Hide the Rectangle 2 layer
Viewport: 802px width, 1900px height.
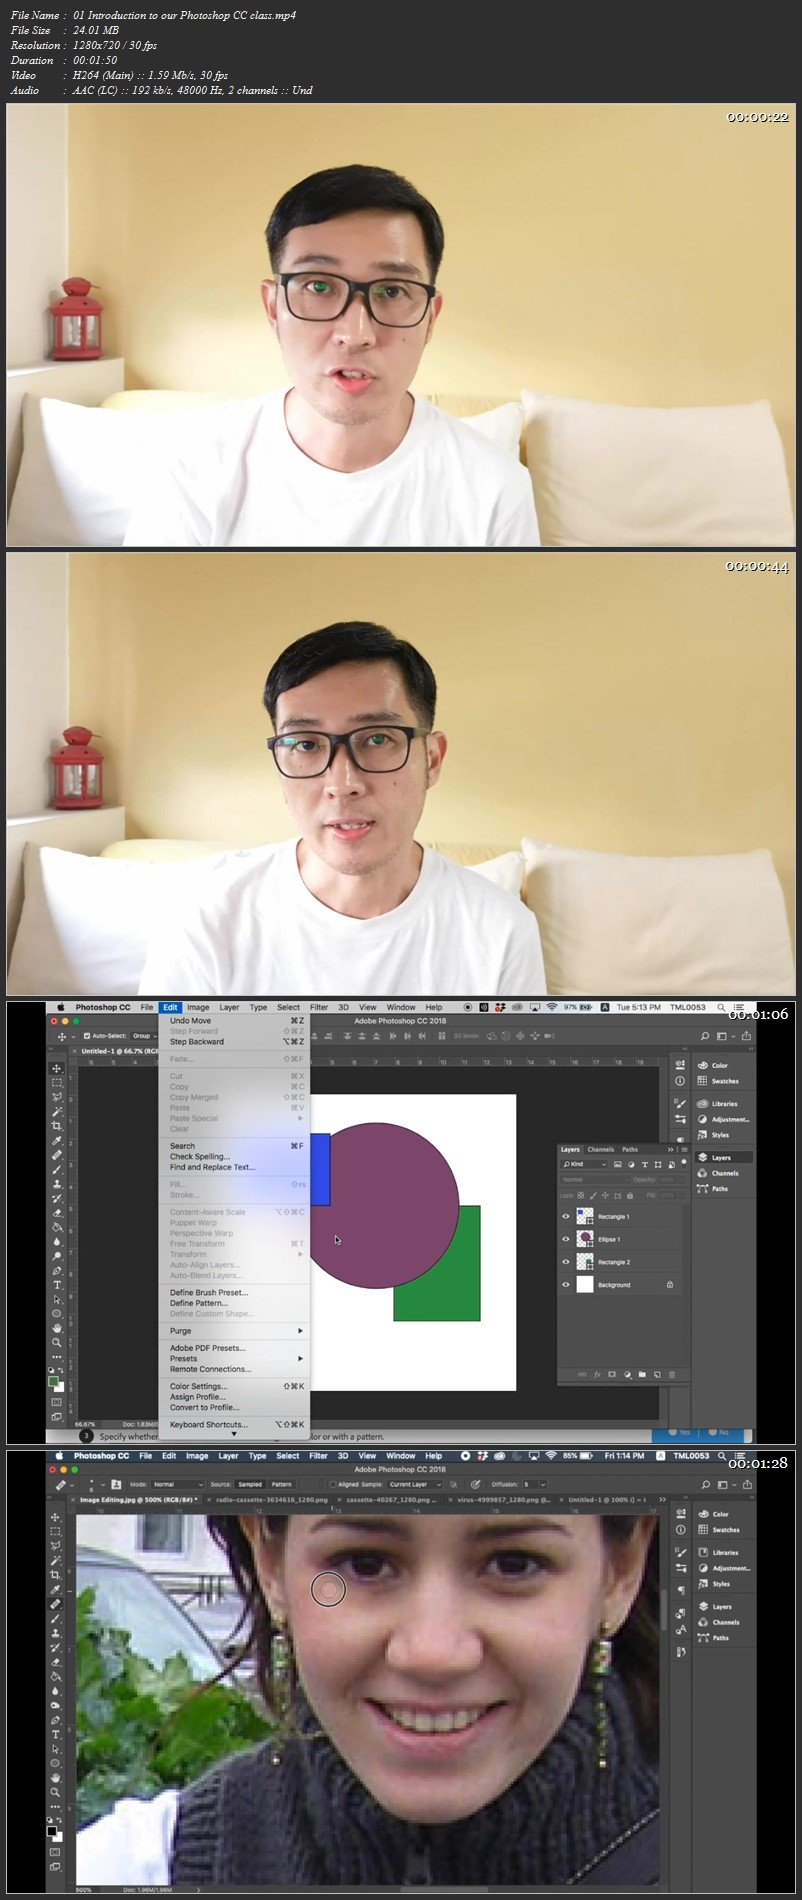pos(566,1262)
